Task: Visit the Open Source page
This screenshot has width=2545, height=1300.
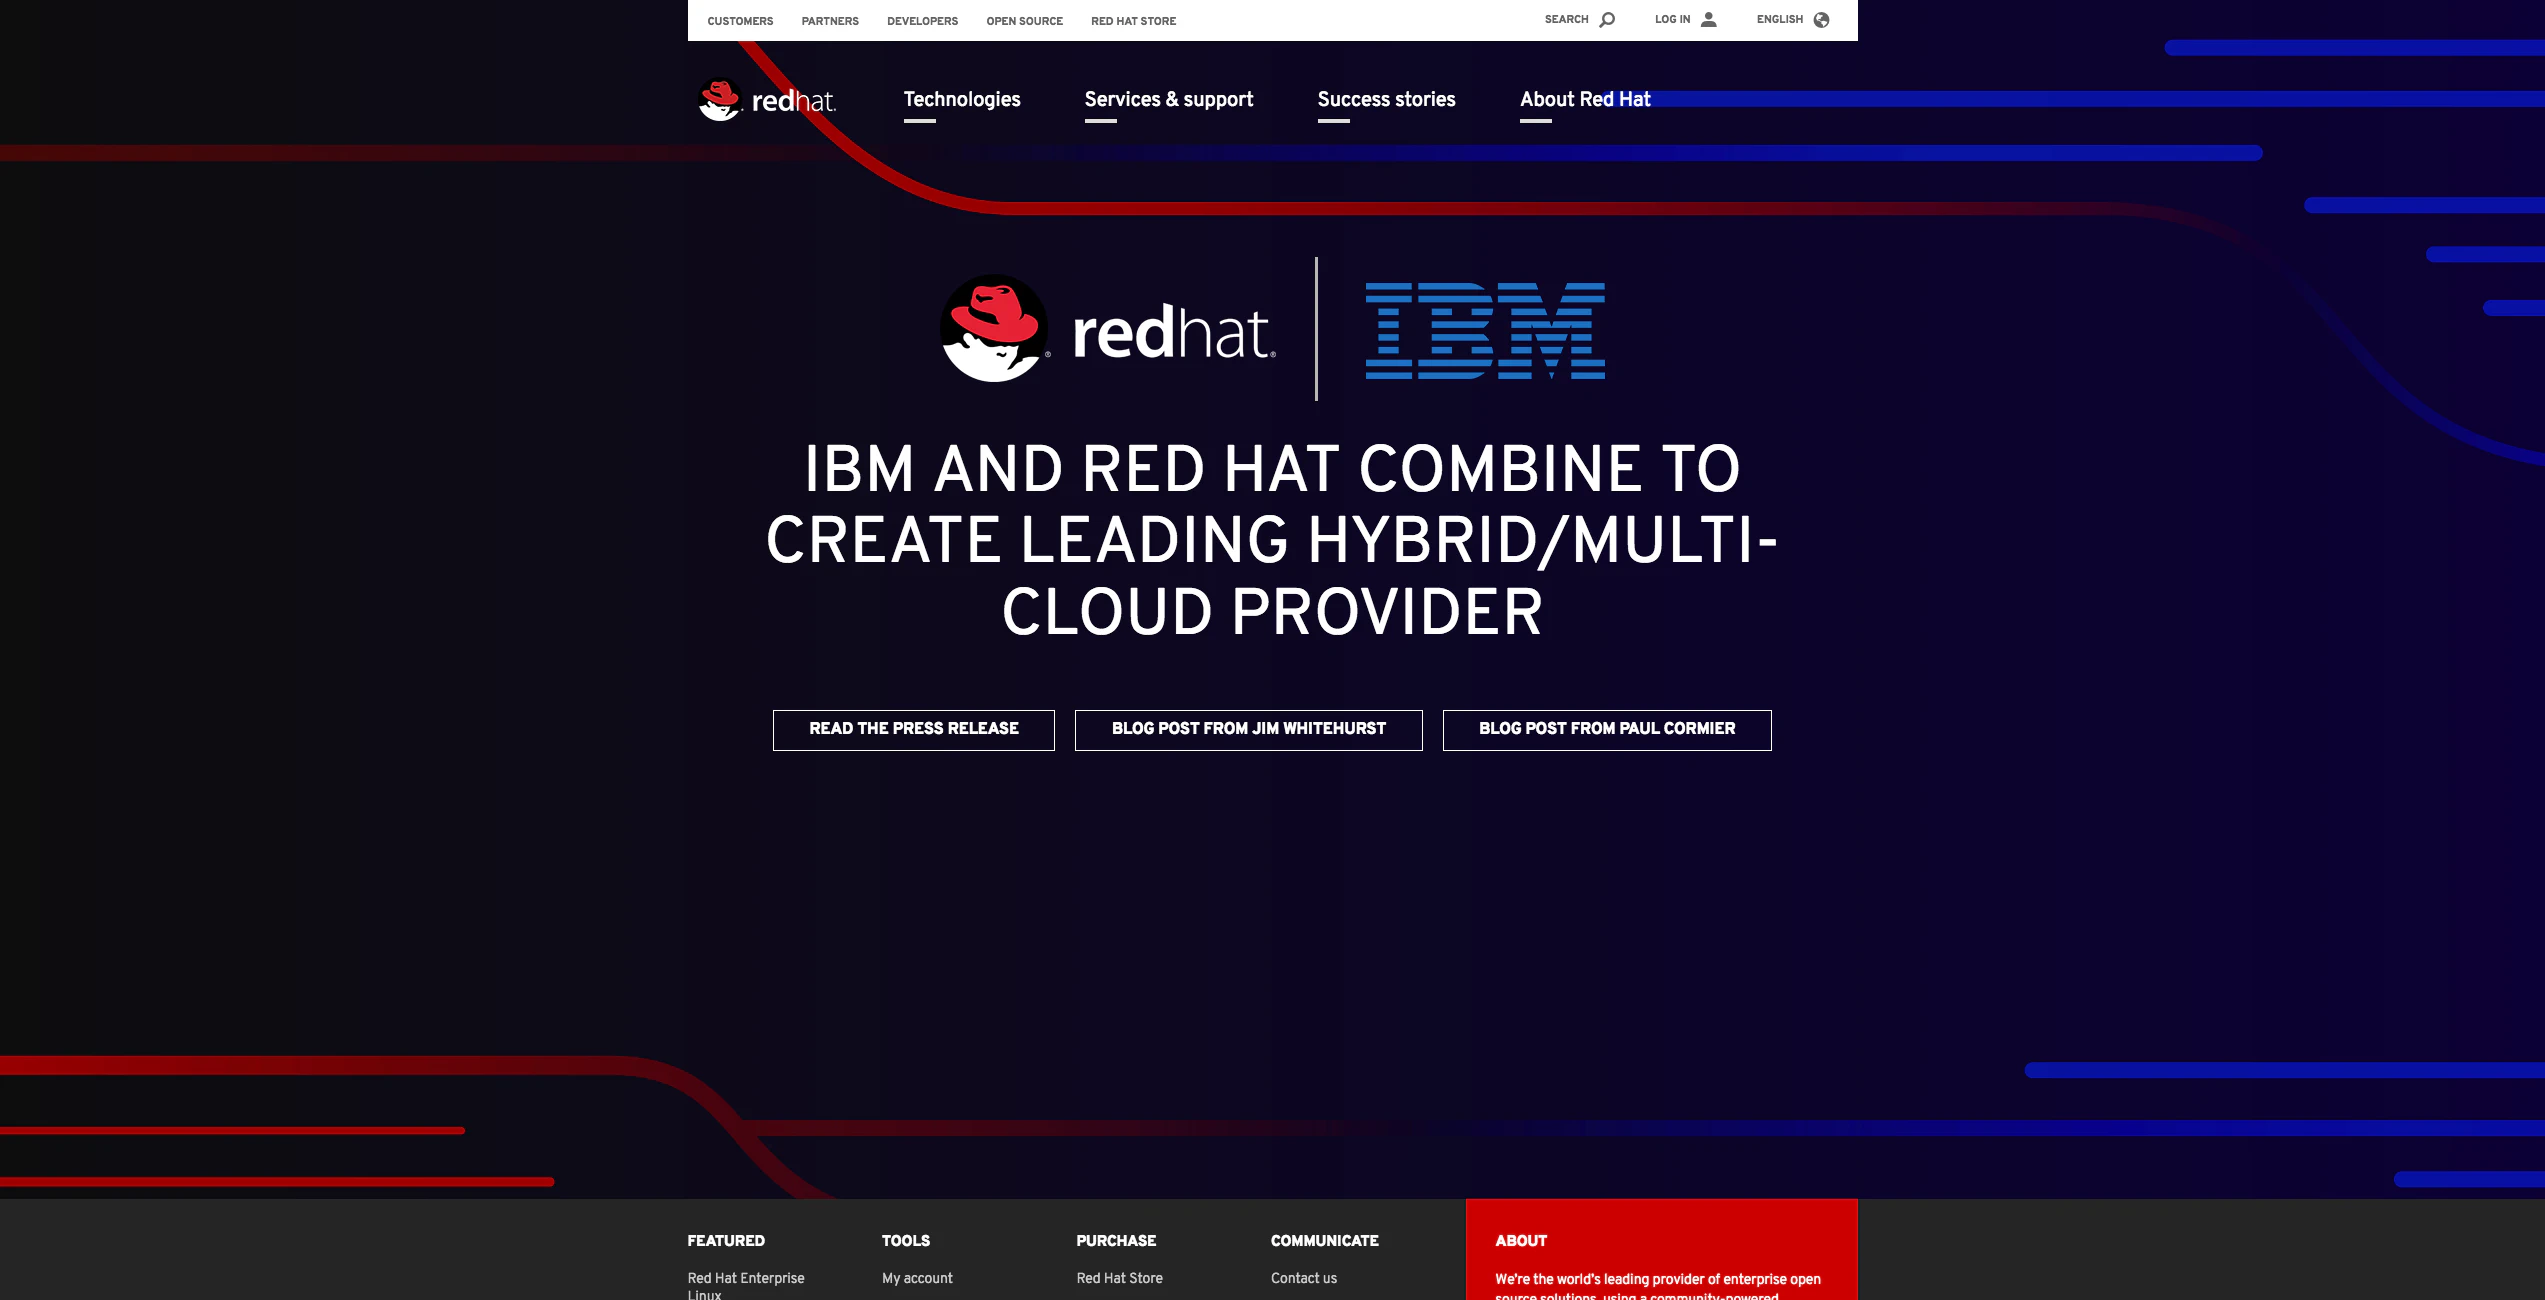Action: [1024, 21]
